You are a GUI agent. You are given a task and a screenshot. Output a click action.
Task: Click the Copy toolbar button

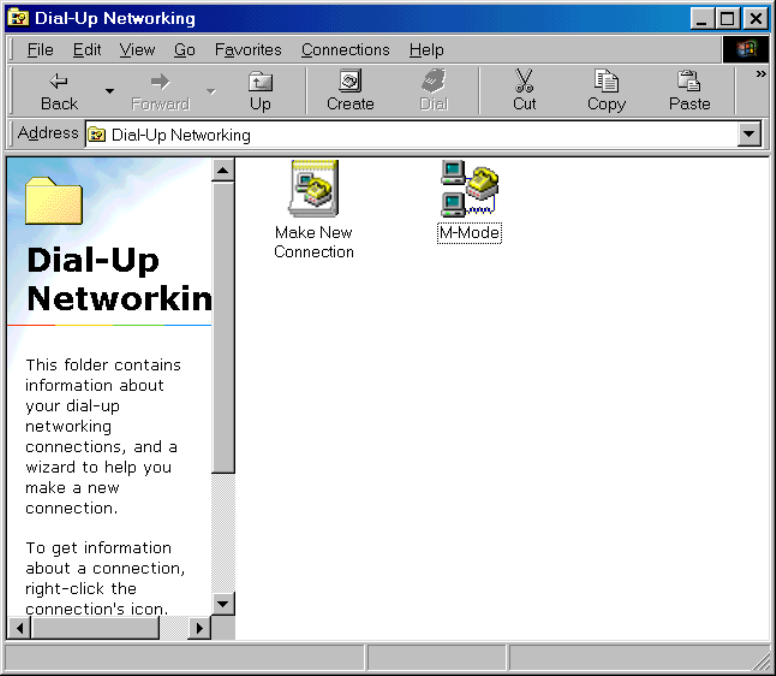[x=606, y=92]
